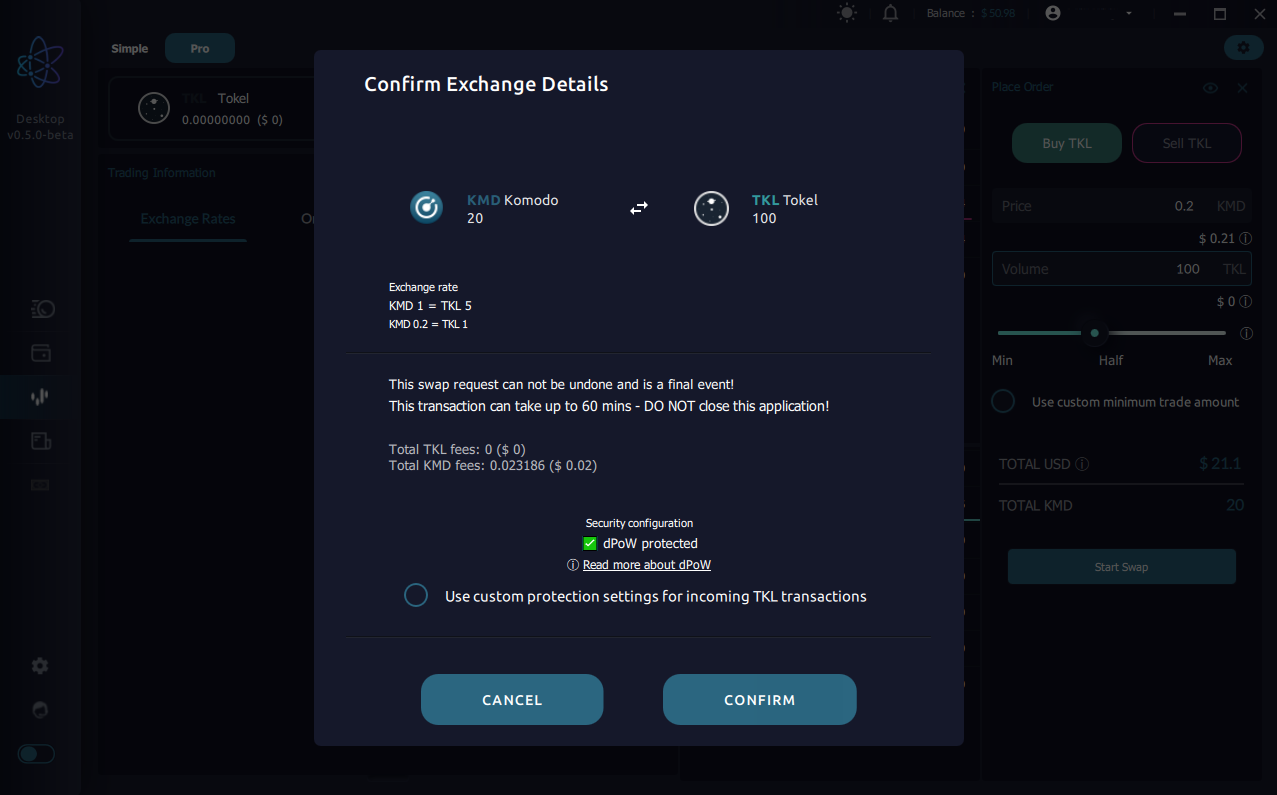The image size is (1277, 795).
Task: Click the Start Swap button
Action: coord(1122,567)
